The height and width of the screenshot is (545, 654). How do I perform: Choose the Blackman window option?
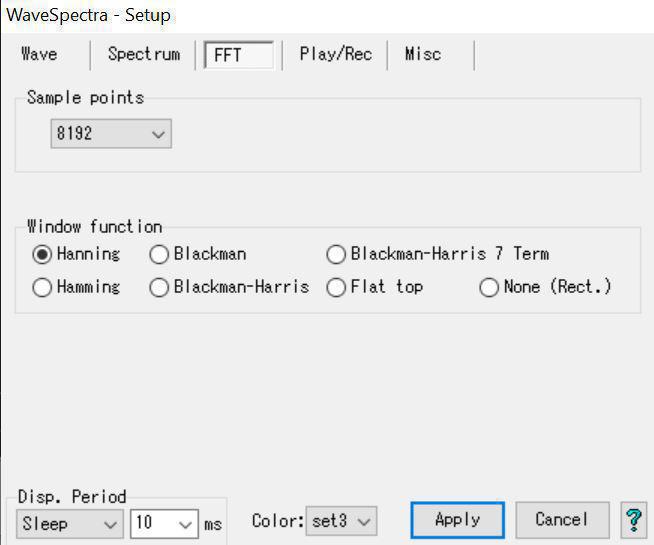(159, 254)
